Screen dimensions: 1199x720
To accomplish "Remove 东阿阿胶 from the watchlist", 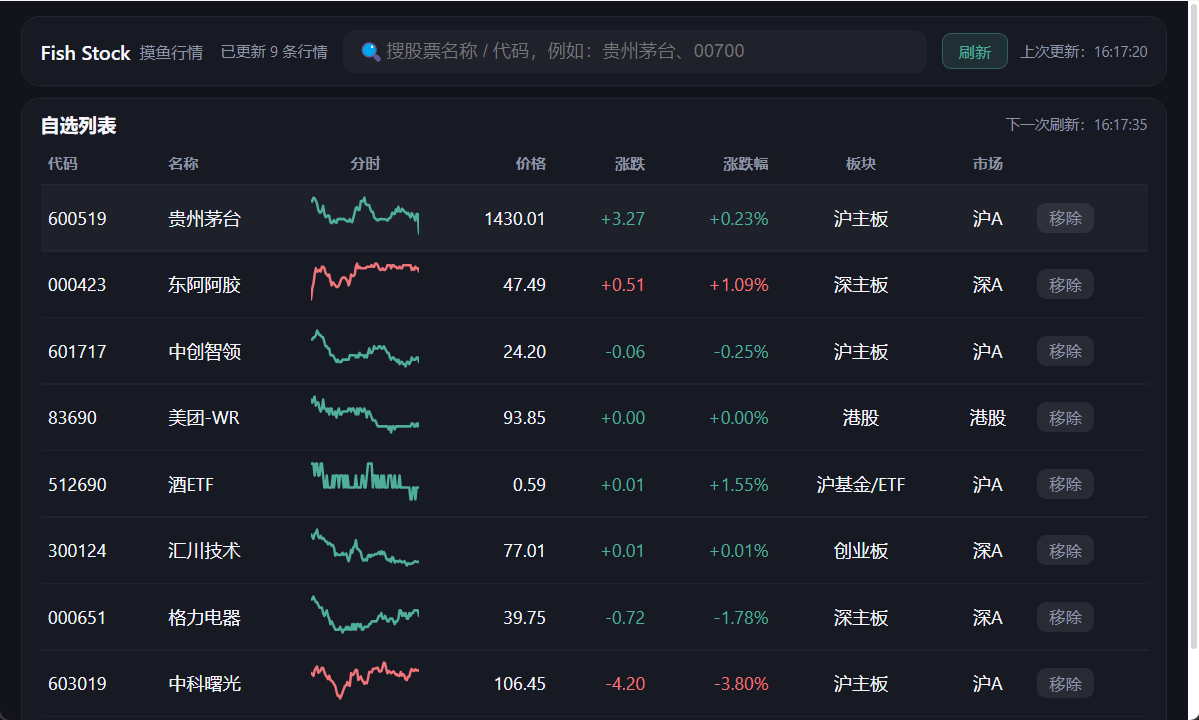I will [x=1065, y=285].
